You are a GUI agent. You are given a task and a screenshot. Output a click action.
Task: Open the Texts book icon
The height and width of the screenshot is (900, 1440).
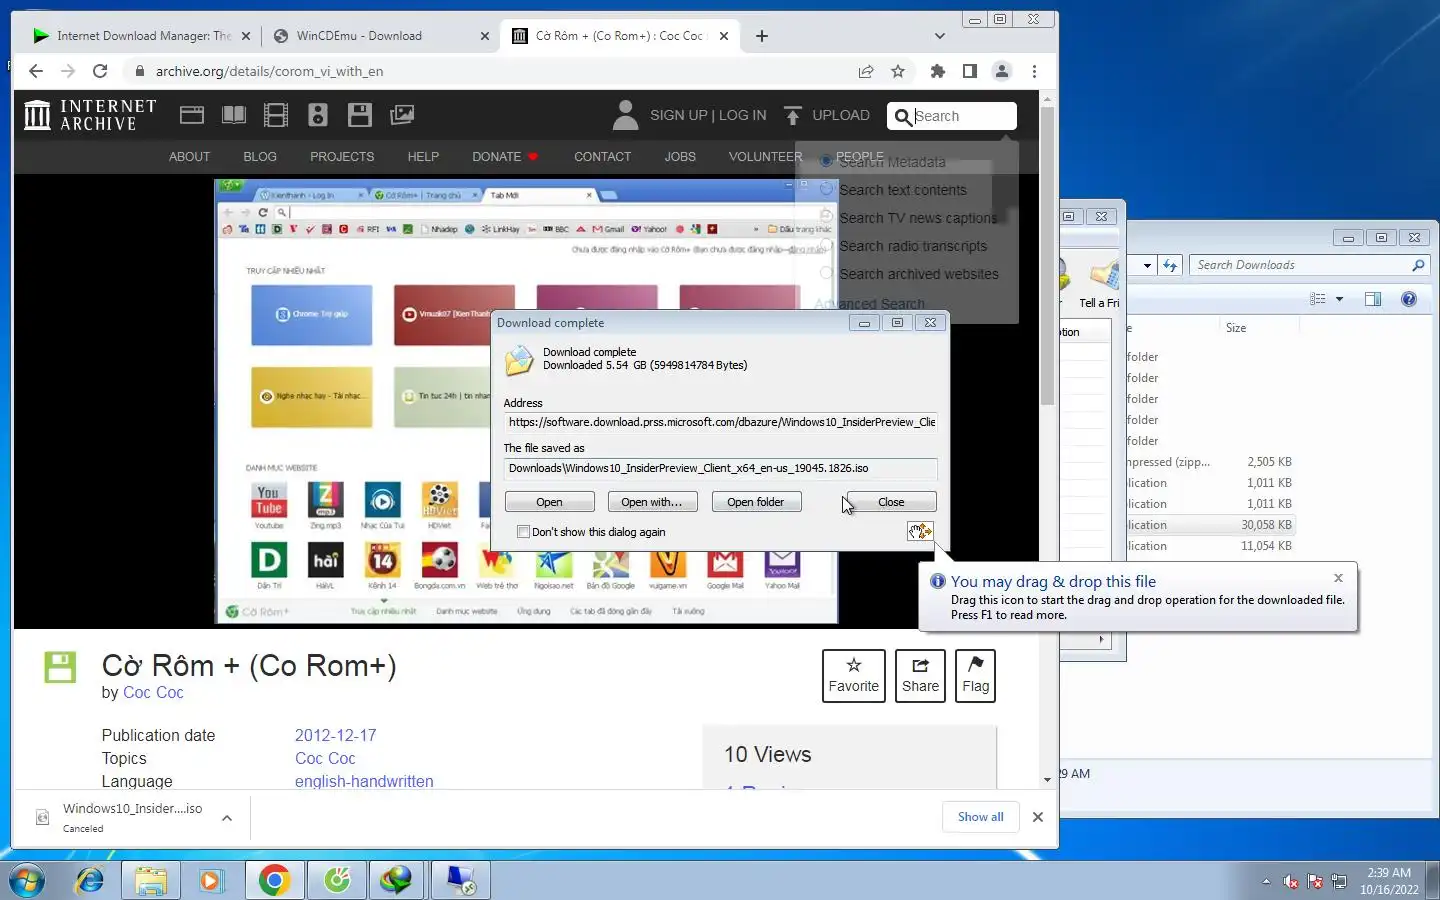[x=234, y=115]
